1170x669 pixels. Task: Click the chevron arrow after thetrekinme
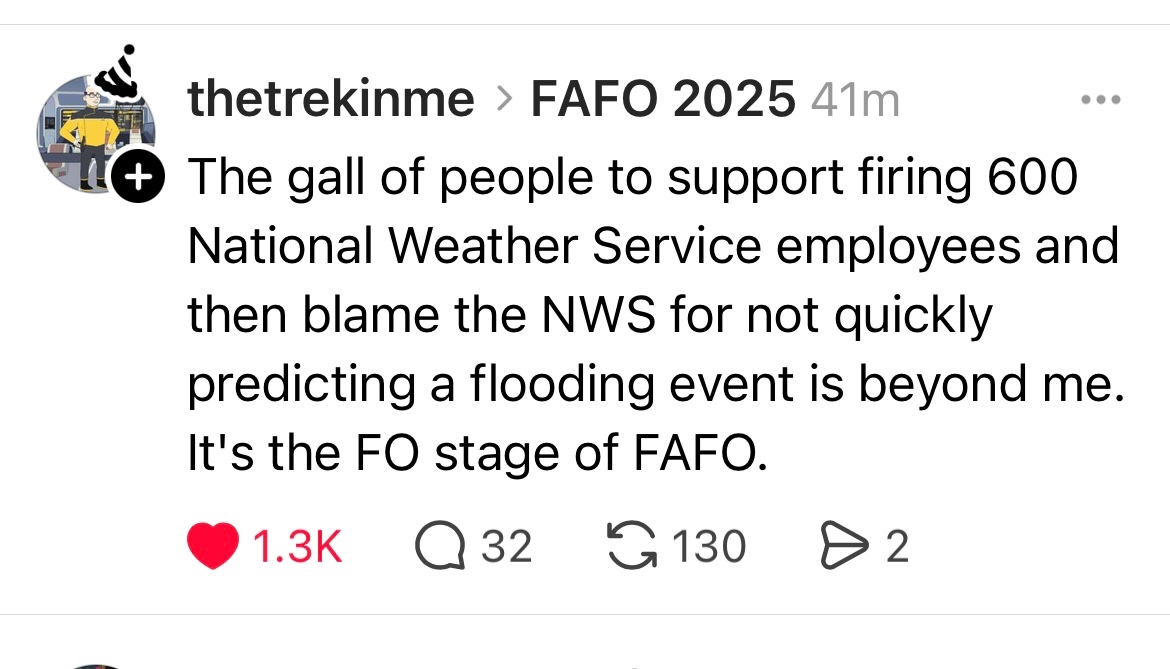pyautogui.click(x=503, y=100)
